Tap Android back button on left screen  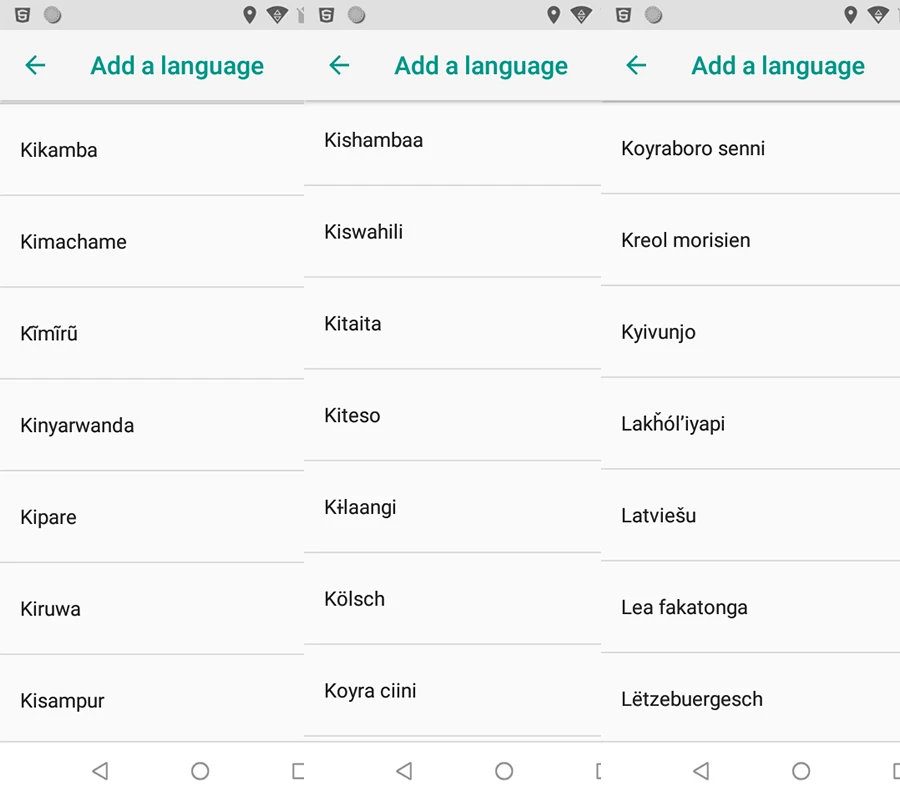pos(100,771)
